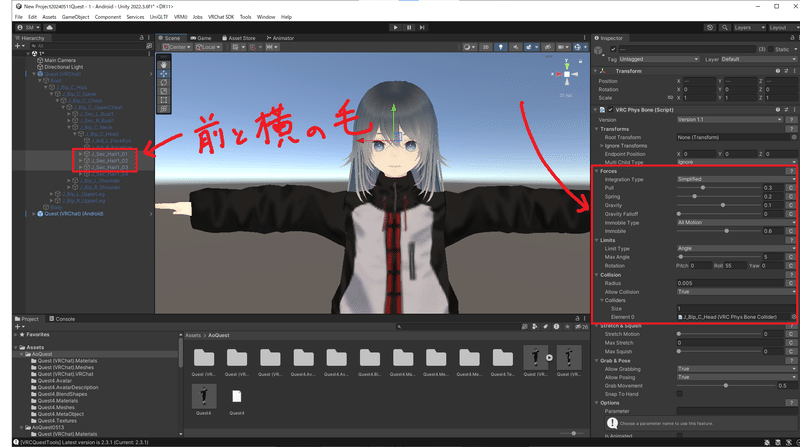Screen dimensions: 800x447
Task: Click Version row help (?) button
Action: point(791,119)
